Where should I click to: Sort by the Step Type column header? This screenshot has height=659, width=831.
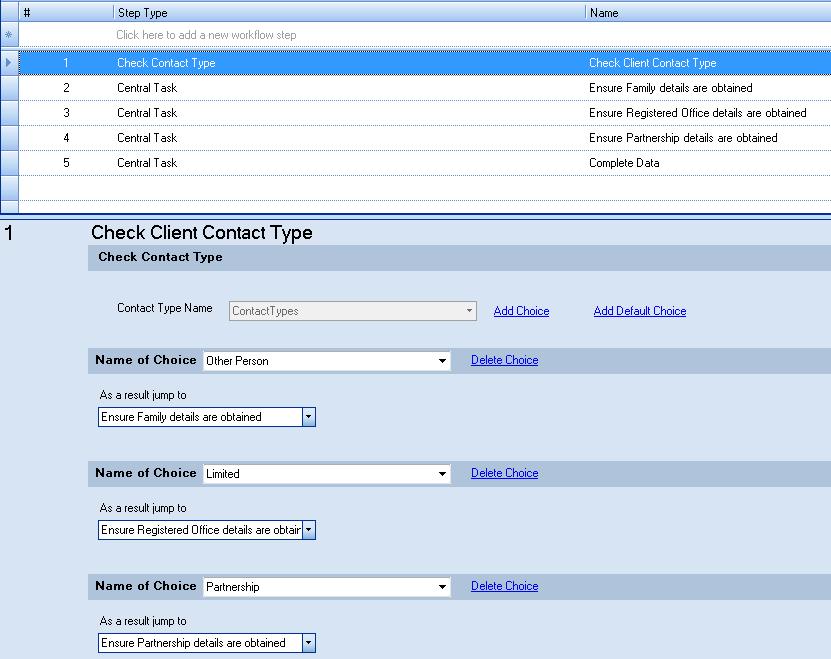(350, 12)
